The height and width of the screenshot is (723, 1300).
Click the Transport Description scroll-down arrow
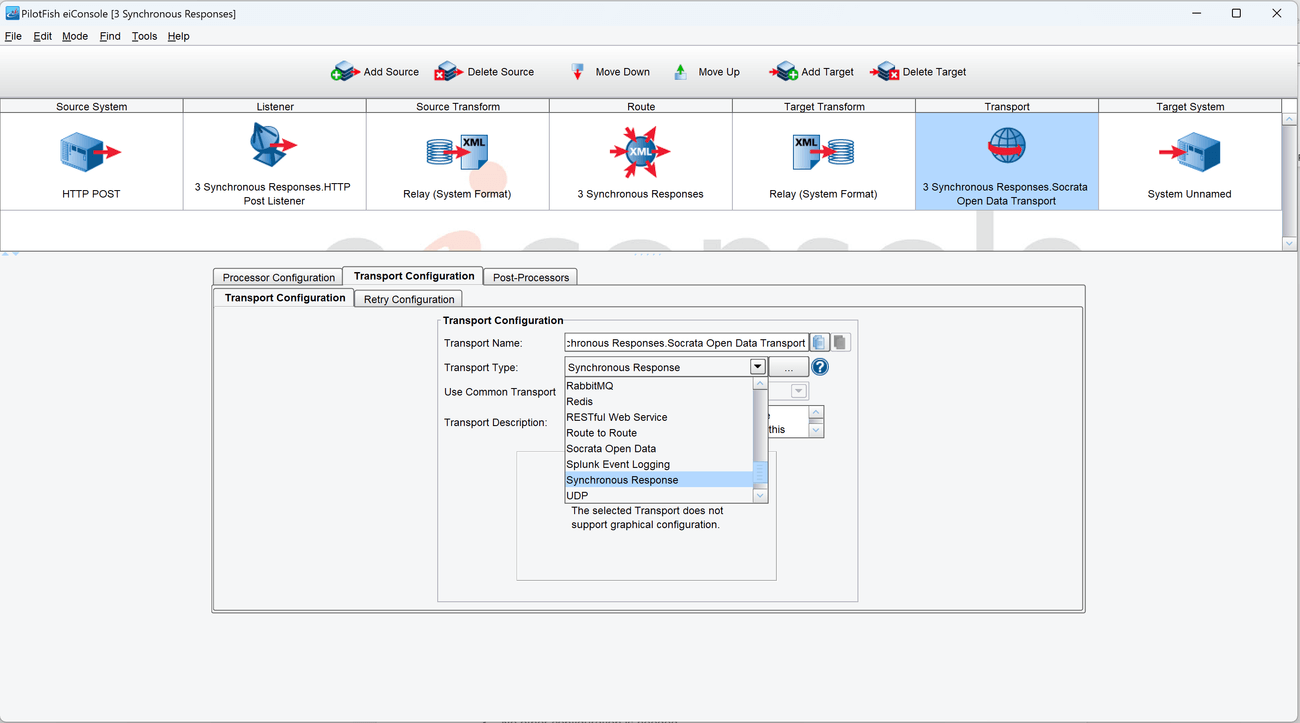816,430
